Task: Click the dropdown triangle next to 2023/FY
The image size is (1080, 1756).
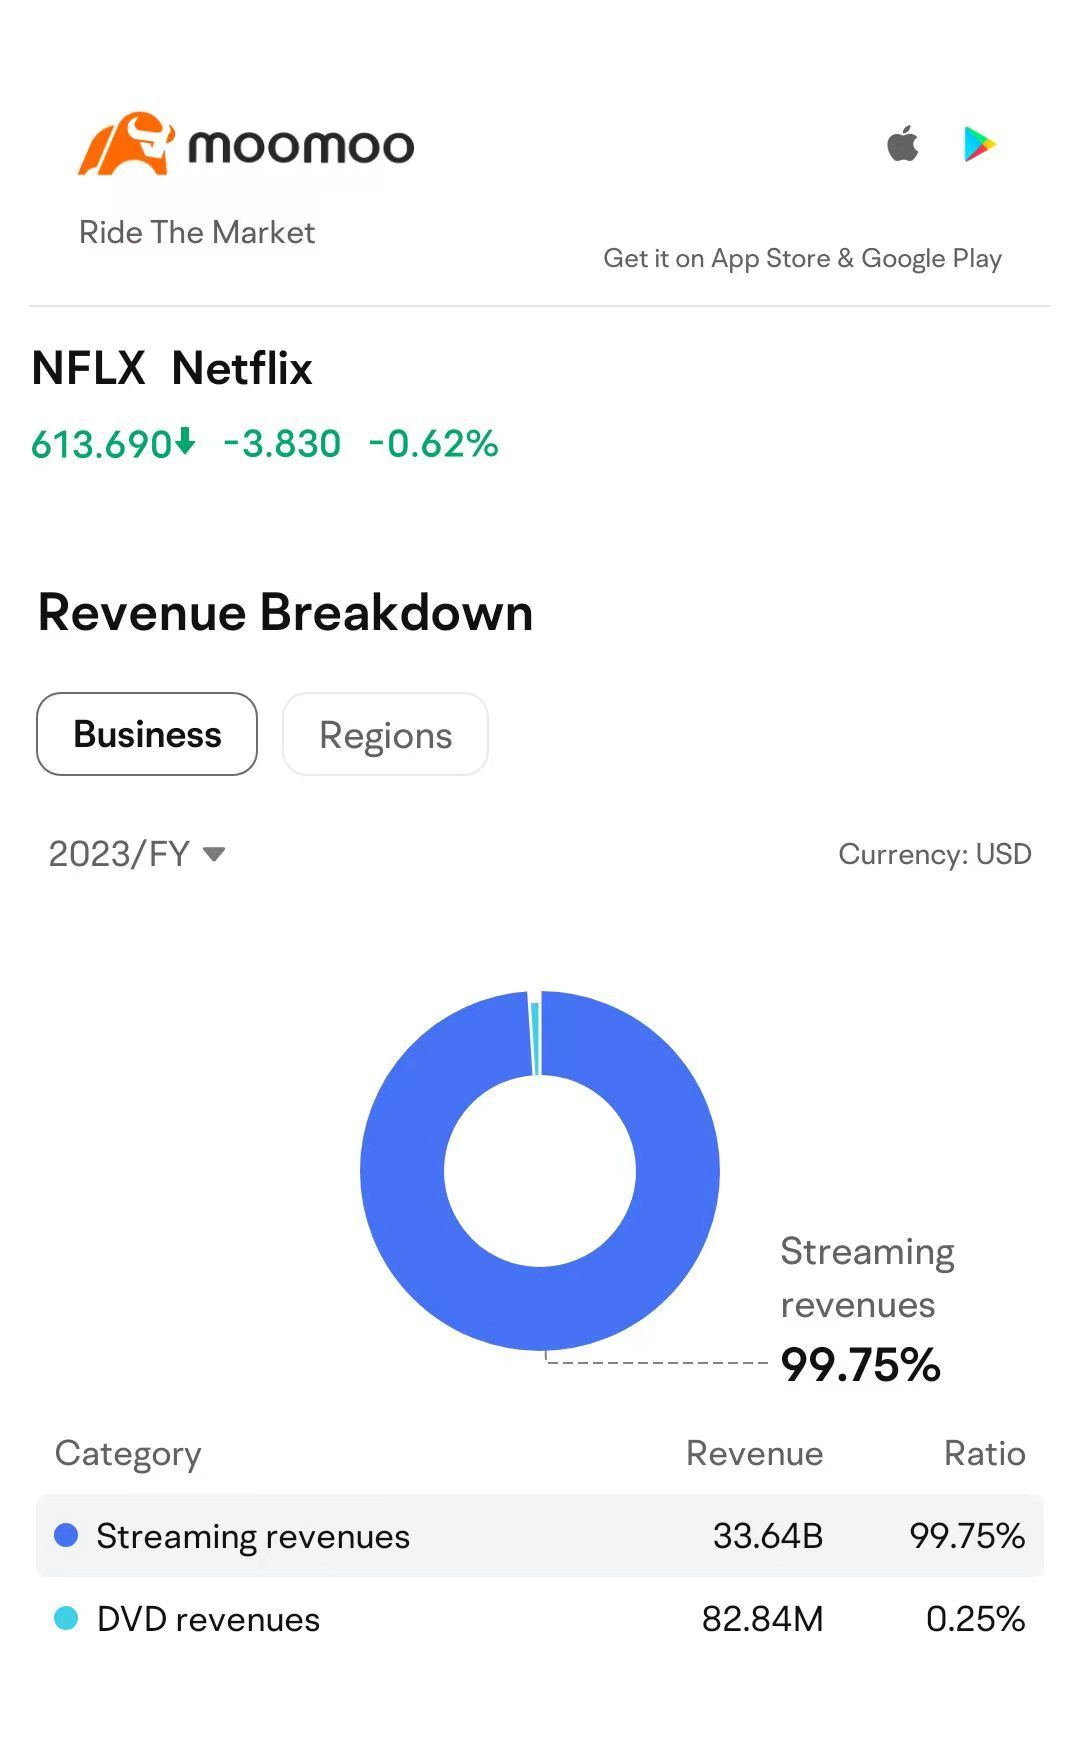Action: (x=214, y=854)
